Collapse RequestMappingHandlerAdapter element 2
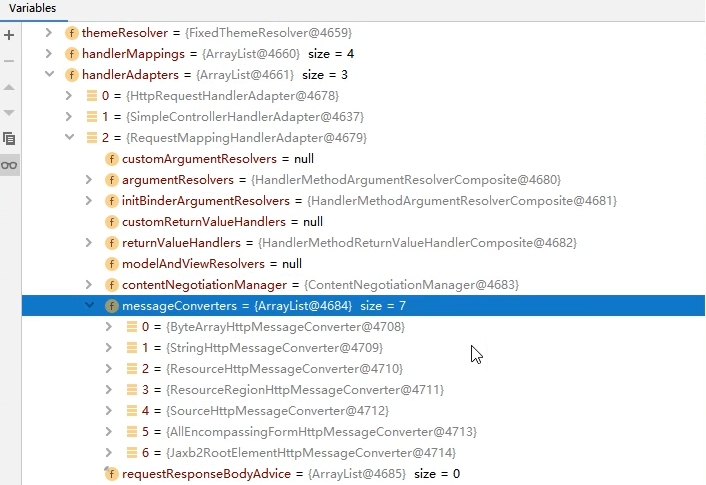706x485 pixels. pos(69,137)
